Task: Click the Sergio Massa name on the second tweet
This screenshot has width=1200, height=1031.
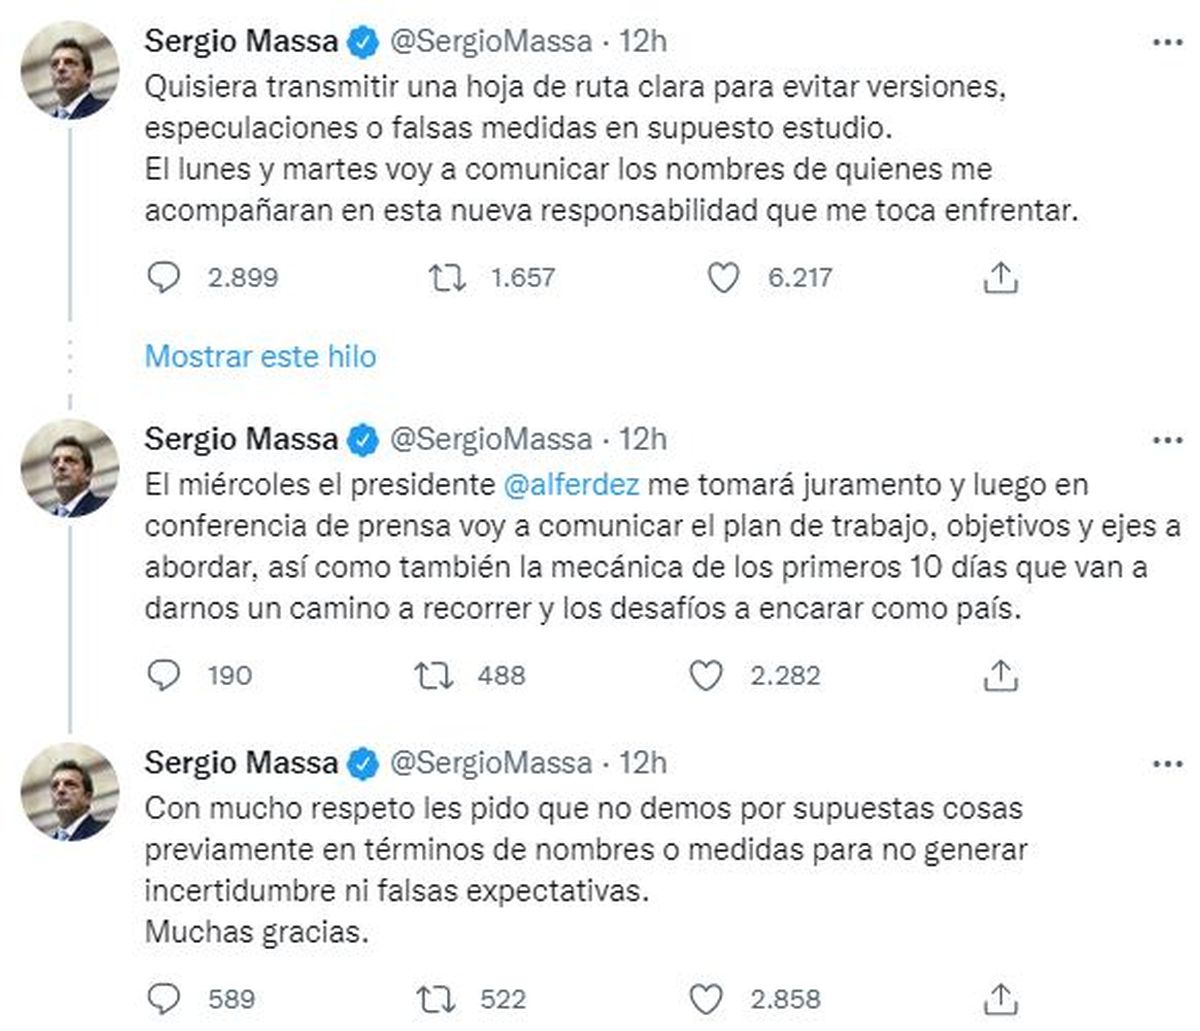Action: pyautogui.click(x=241, y=439)
